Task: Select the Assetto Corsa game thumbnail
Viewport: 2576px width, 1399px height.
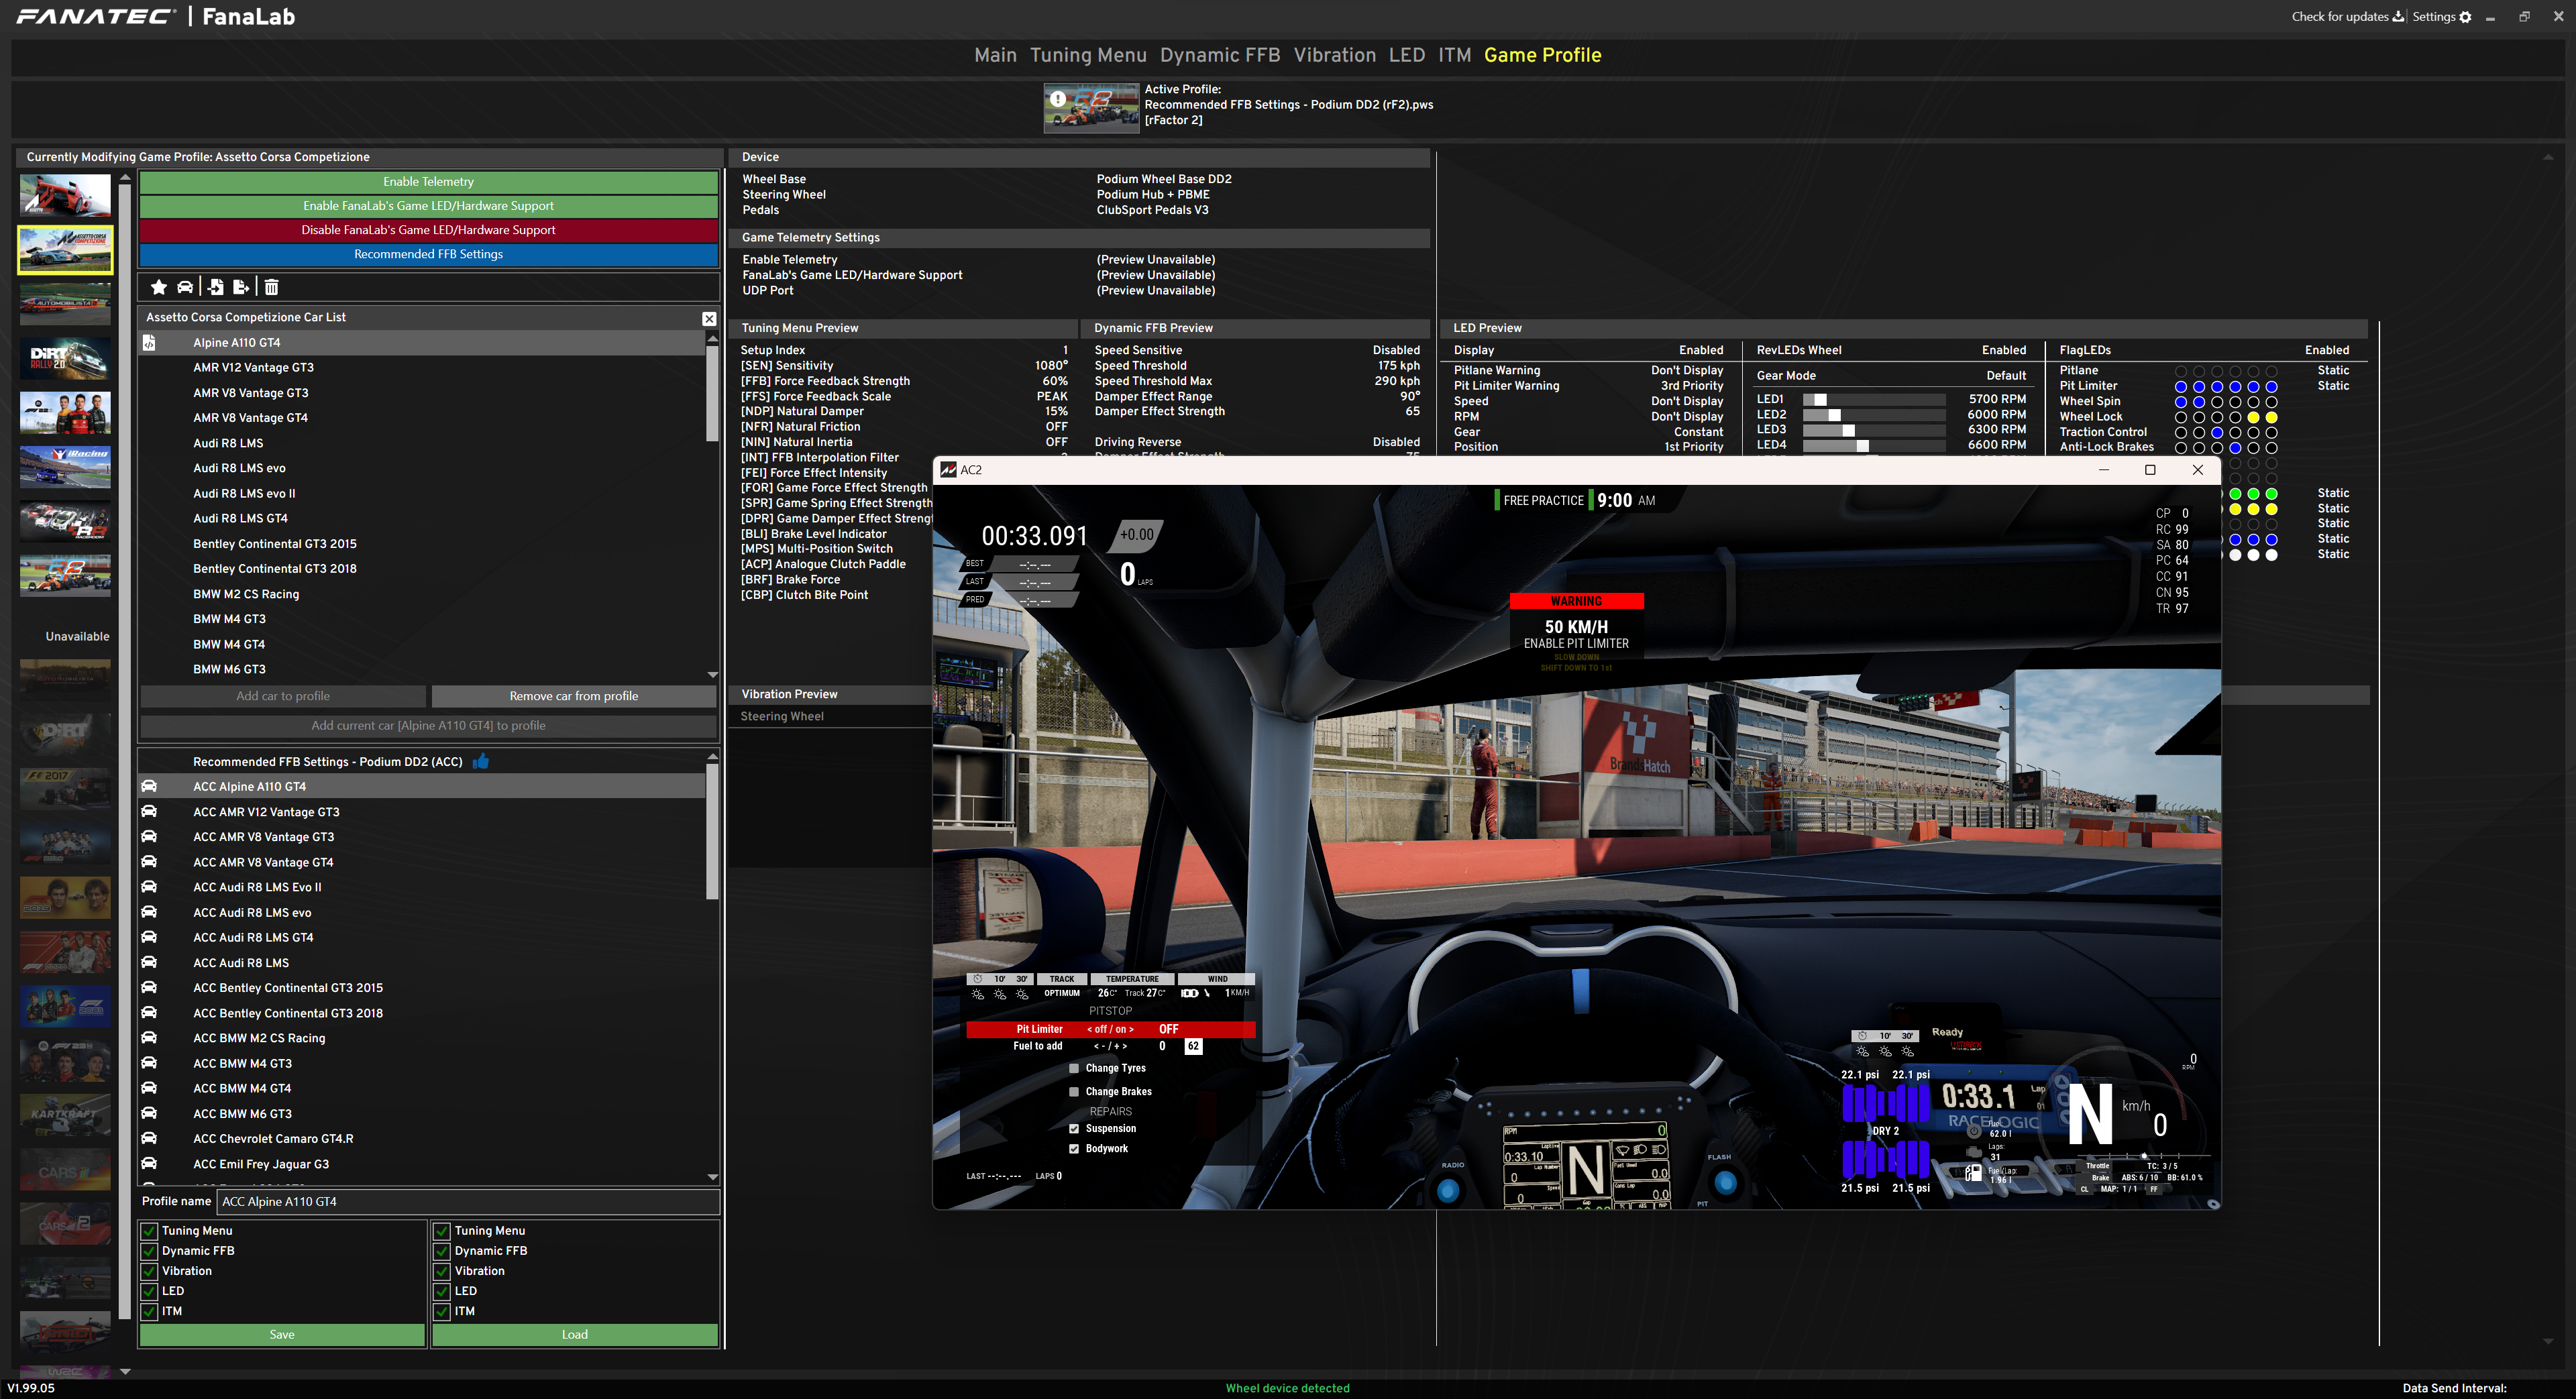Action: [65, 195]
